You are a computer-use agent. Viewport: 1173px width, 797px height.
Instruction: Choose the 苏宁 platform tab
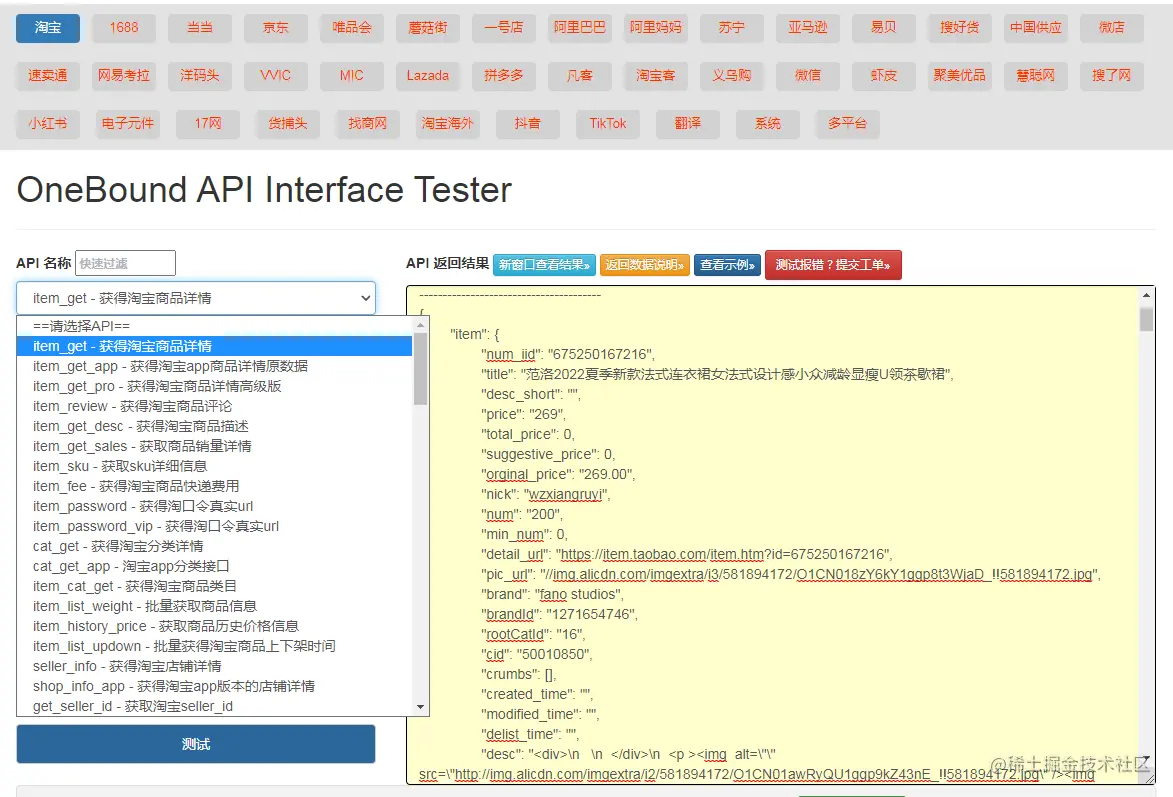click(x=731, y=28)
